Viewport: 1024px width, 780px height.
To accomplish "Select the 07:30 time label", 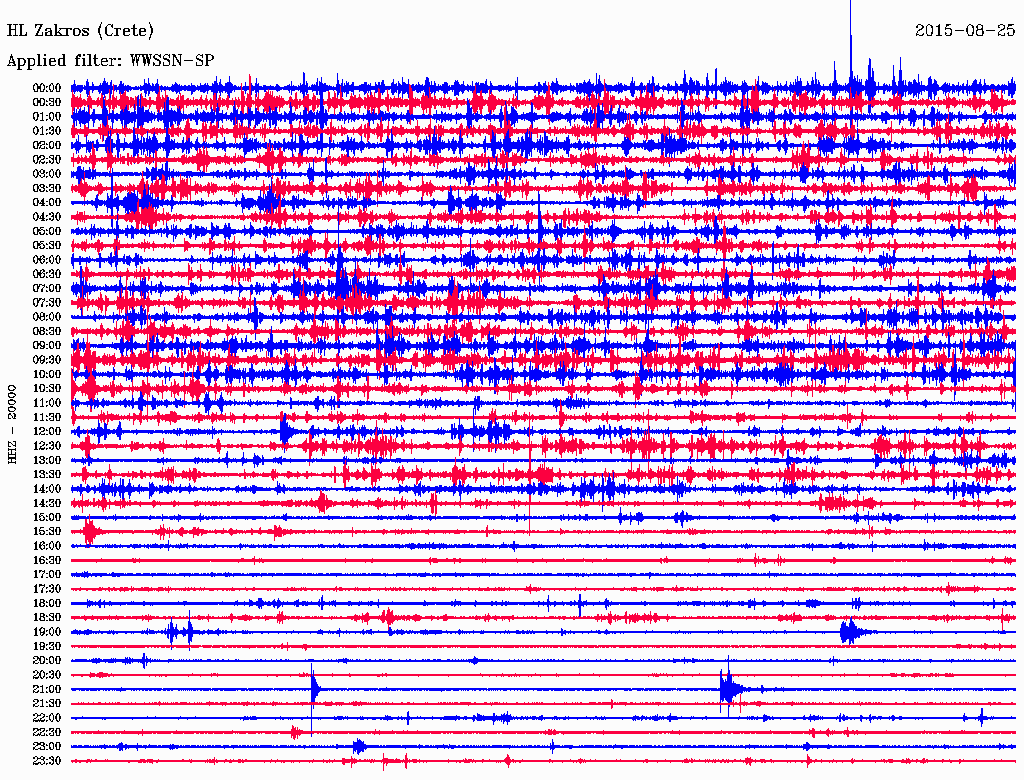I will [47, 303].
